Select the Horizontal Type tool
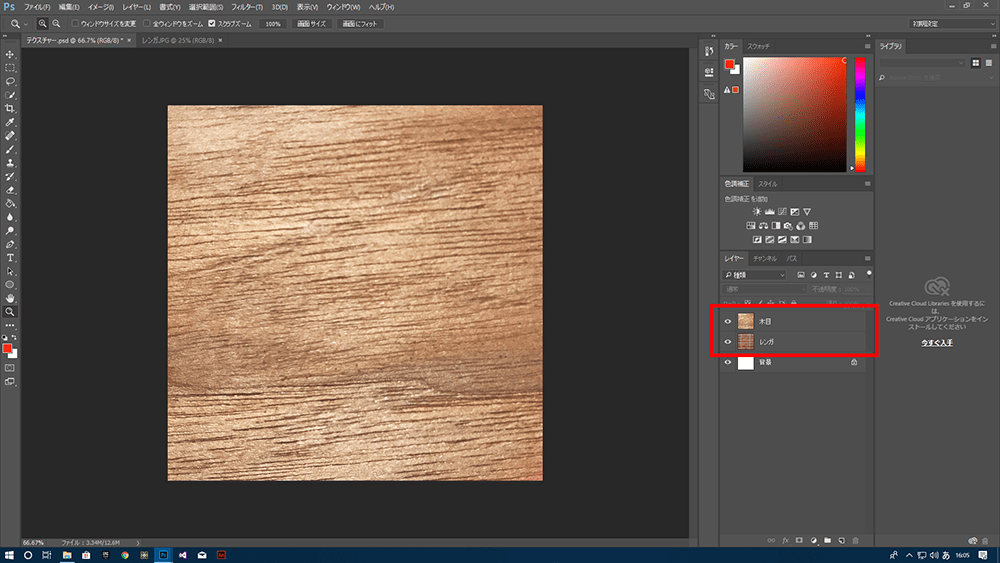The width and height of the screenshot is (1000, 563). click(x=10, y=257)
